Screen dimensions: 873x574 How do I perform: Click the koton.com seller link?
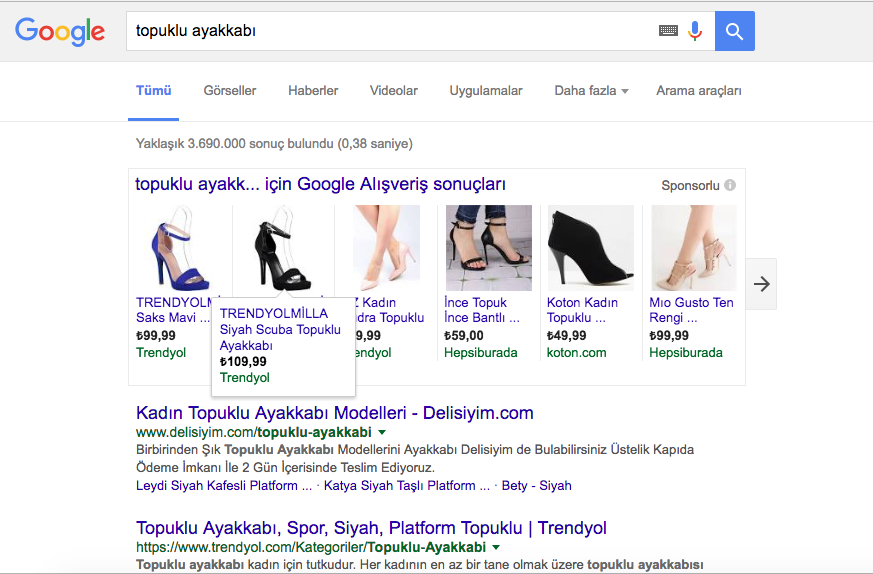[576, 352]
